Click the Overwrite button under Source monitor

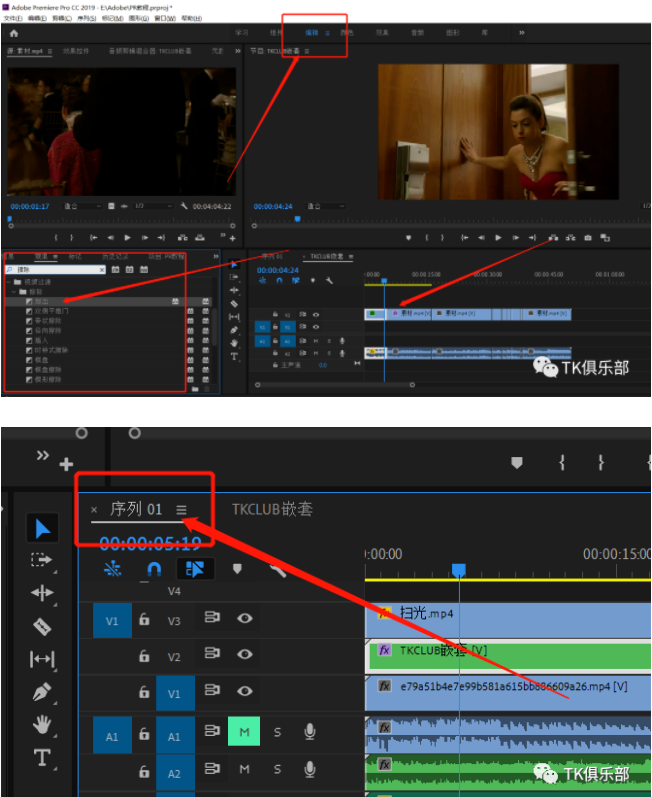pos(200,237)
